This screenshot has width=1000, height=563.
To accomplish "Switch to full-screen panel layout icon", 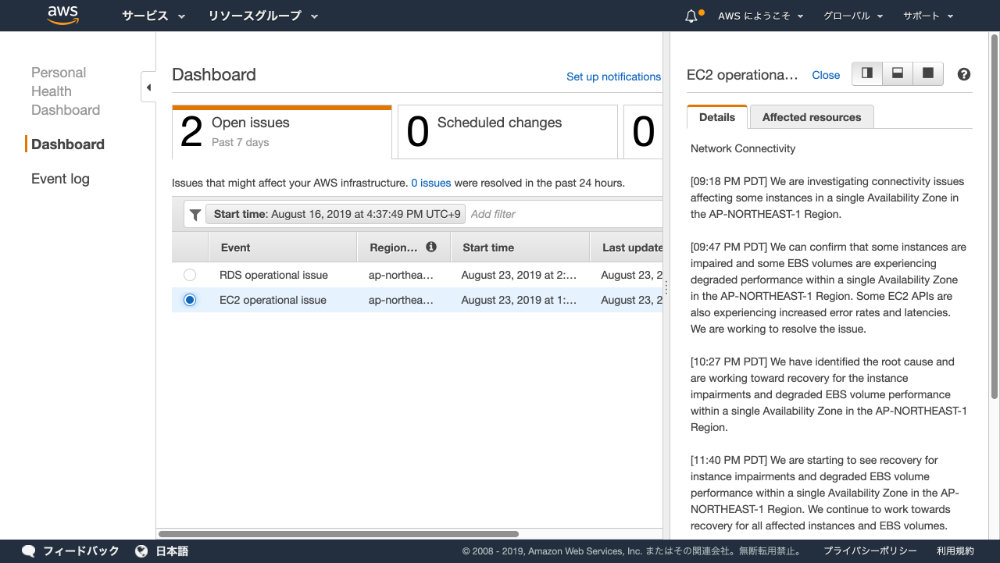I will pyautogui.click(x=928, y=73).
